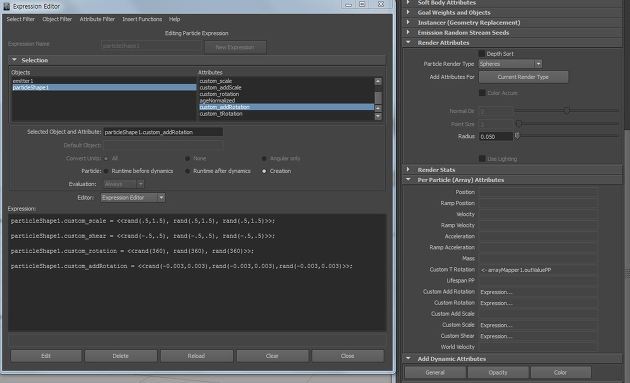The image size is (630, 383).
Task: Collapse the Render Attributes section
Action: tap(408, 42)
